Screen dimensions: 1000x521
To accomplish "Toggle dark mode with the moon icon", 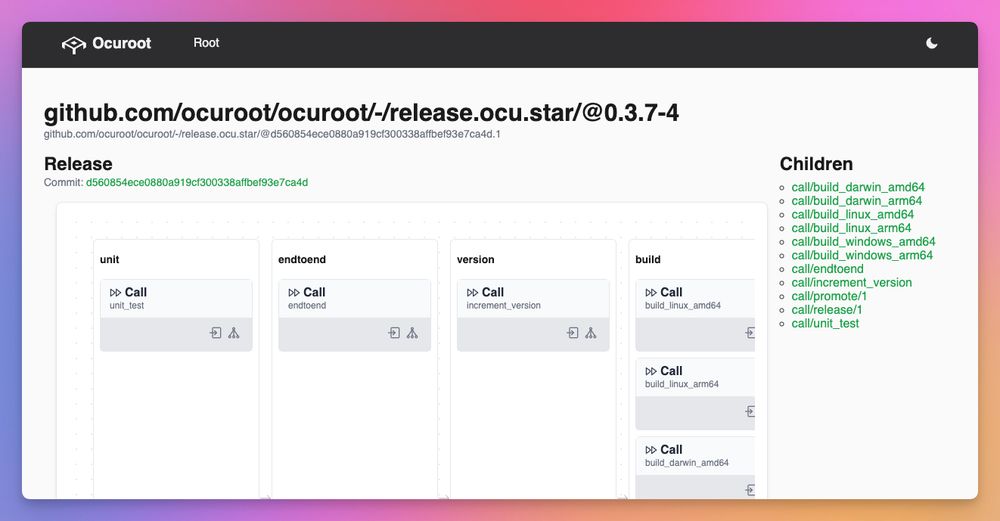I will pos(932,43).
